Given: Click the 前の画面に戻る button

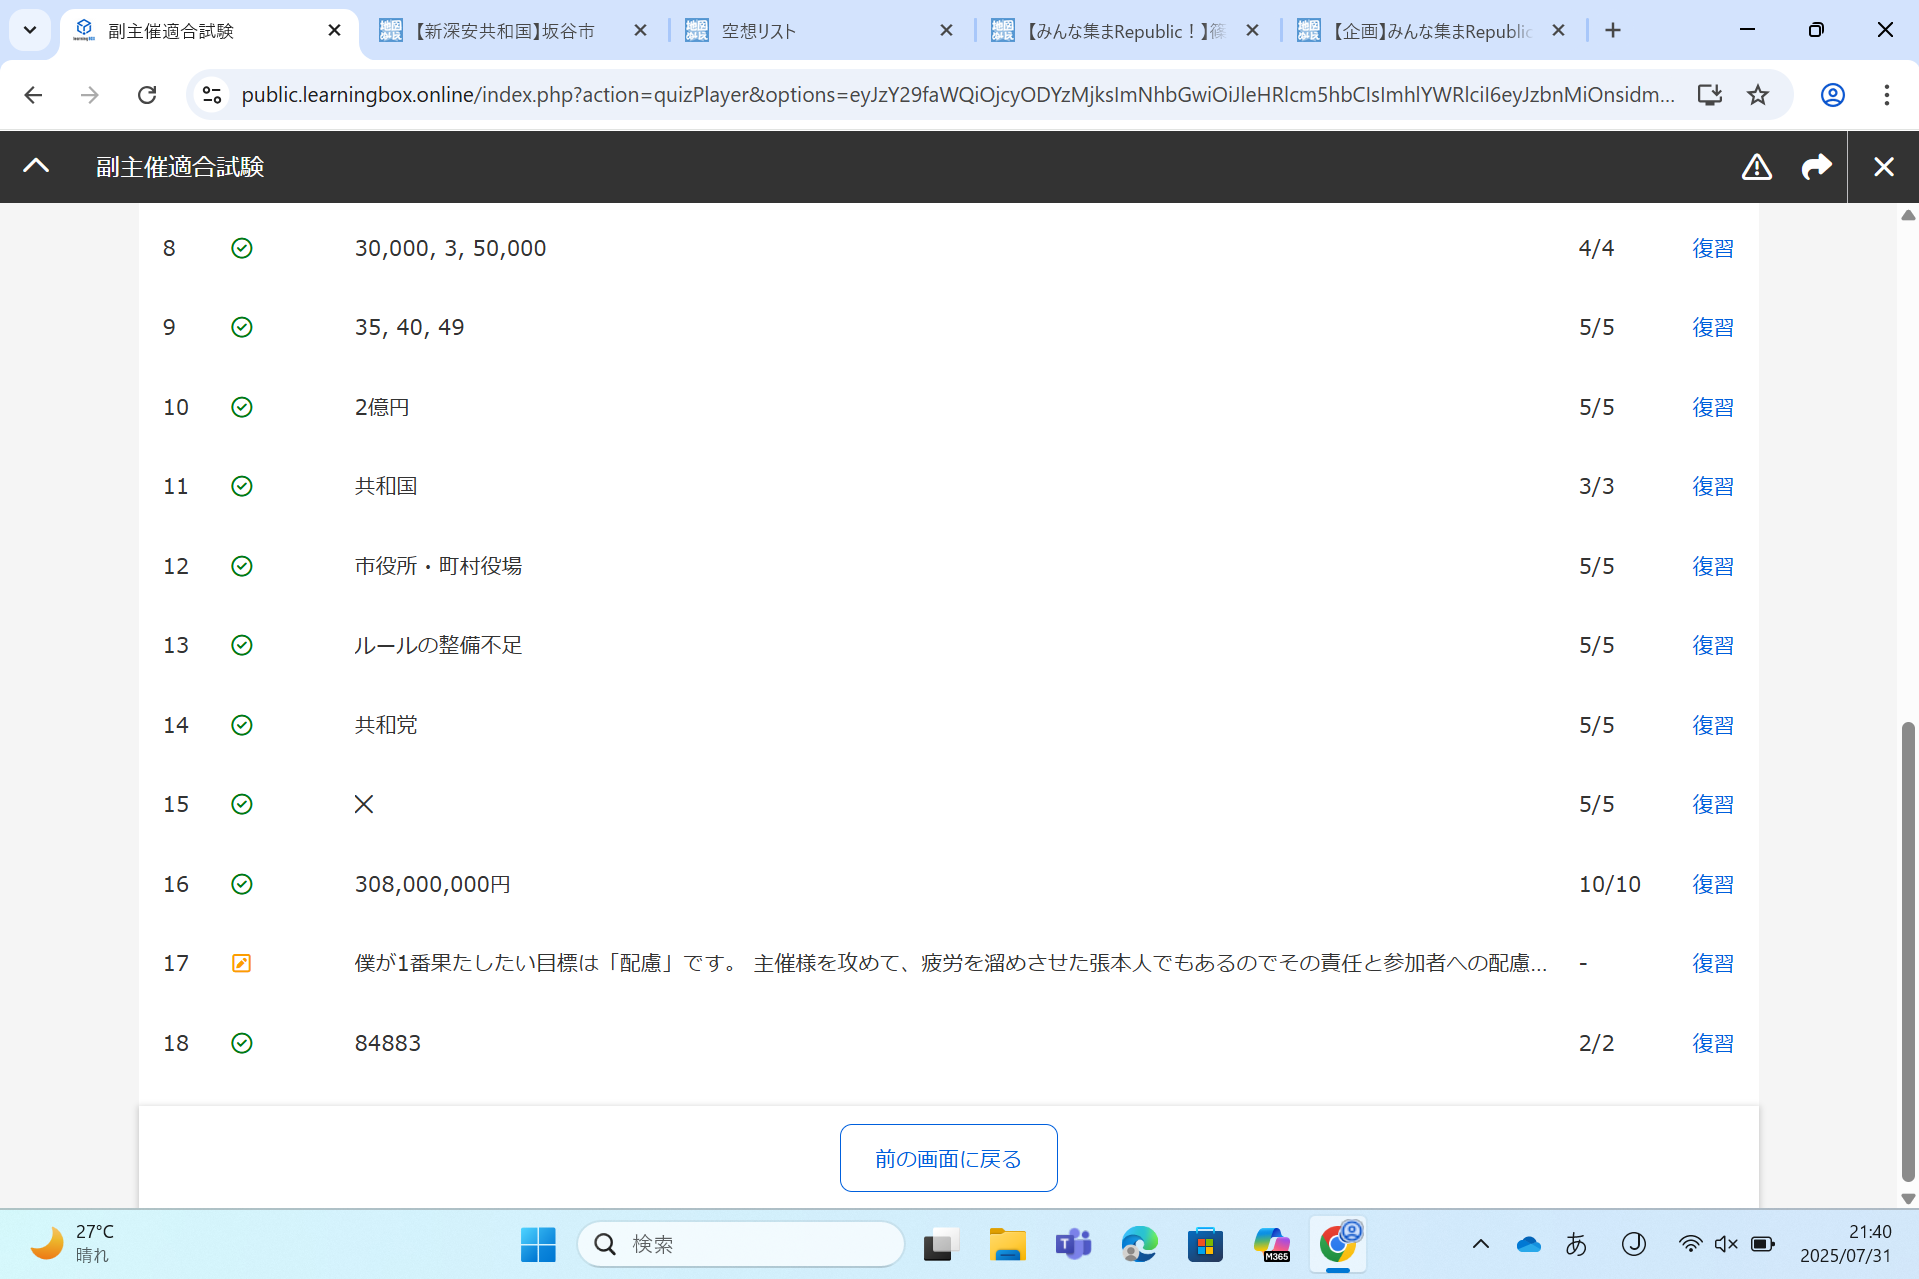Looking at the screenshot, I should click(x=948, y=1158).
